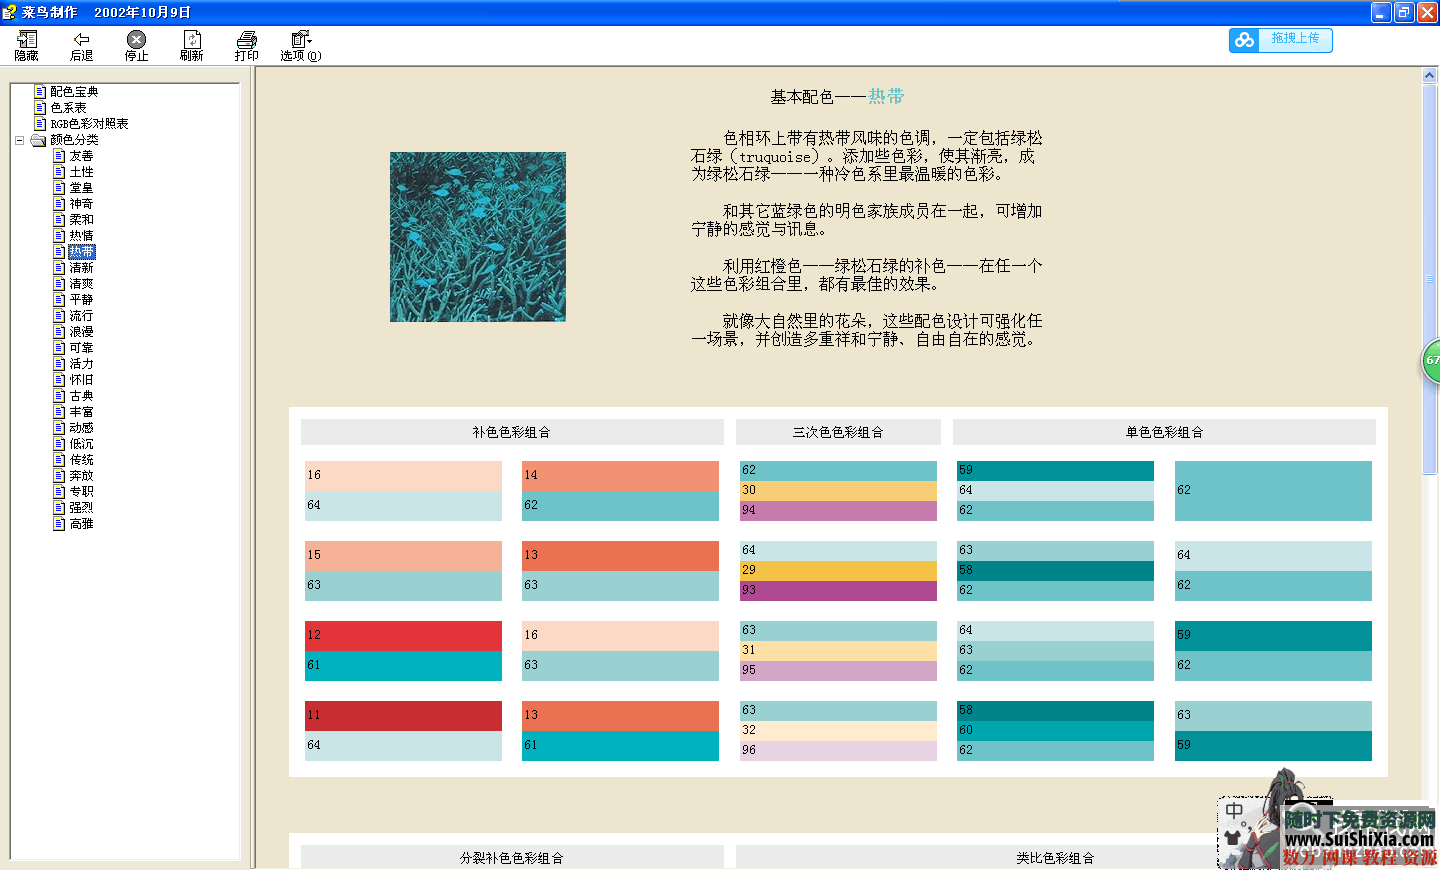Click the page icon beside 配色宝典
This screenshot has width=1440, height=870.
click(x=41, y=92)
